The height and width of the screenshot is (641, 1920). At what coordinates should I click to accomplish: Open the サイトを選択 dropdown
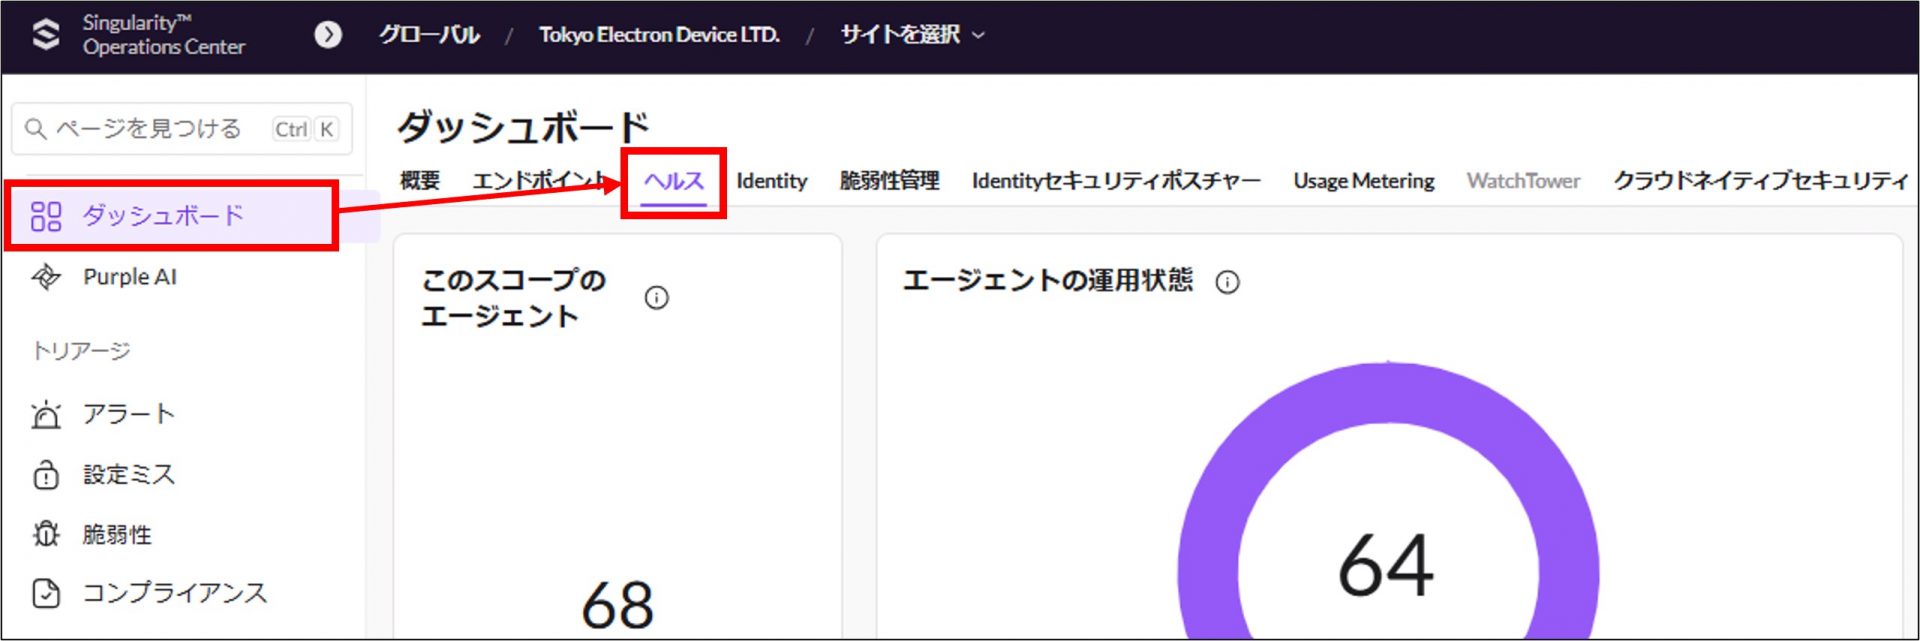click(x=912, y=35)
